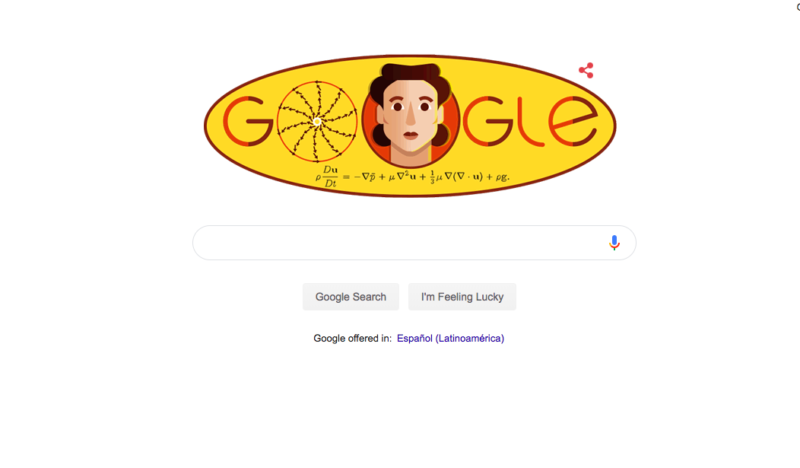Click the Navier-Stokes equation under the doodle
Viewport: 800px width, 468px height.
pos(412,177)
